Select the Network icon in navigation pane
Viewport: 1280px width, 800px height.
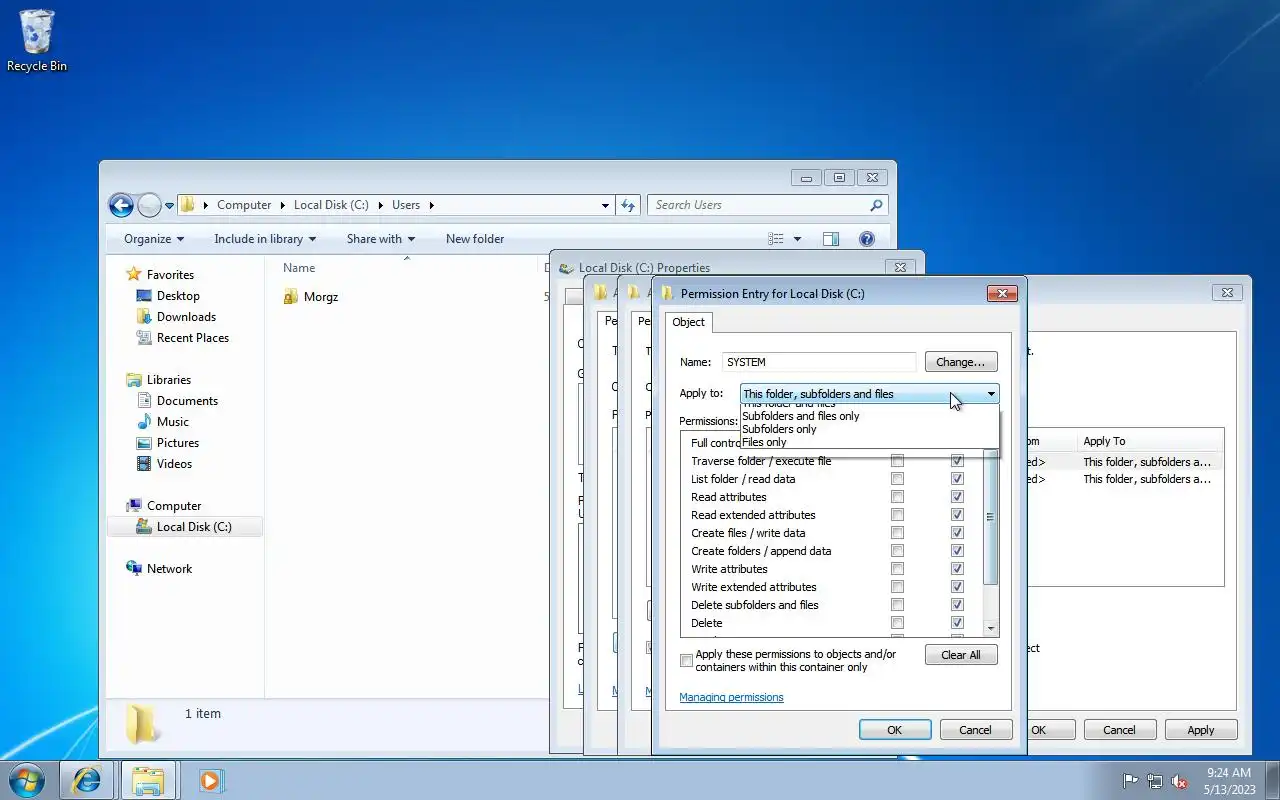(x=134, y=569)
